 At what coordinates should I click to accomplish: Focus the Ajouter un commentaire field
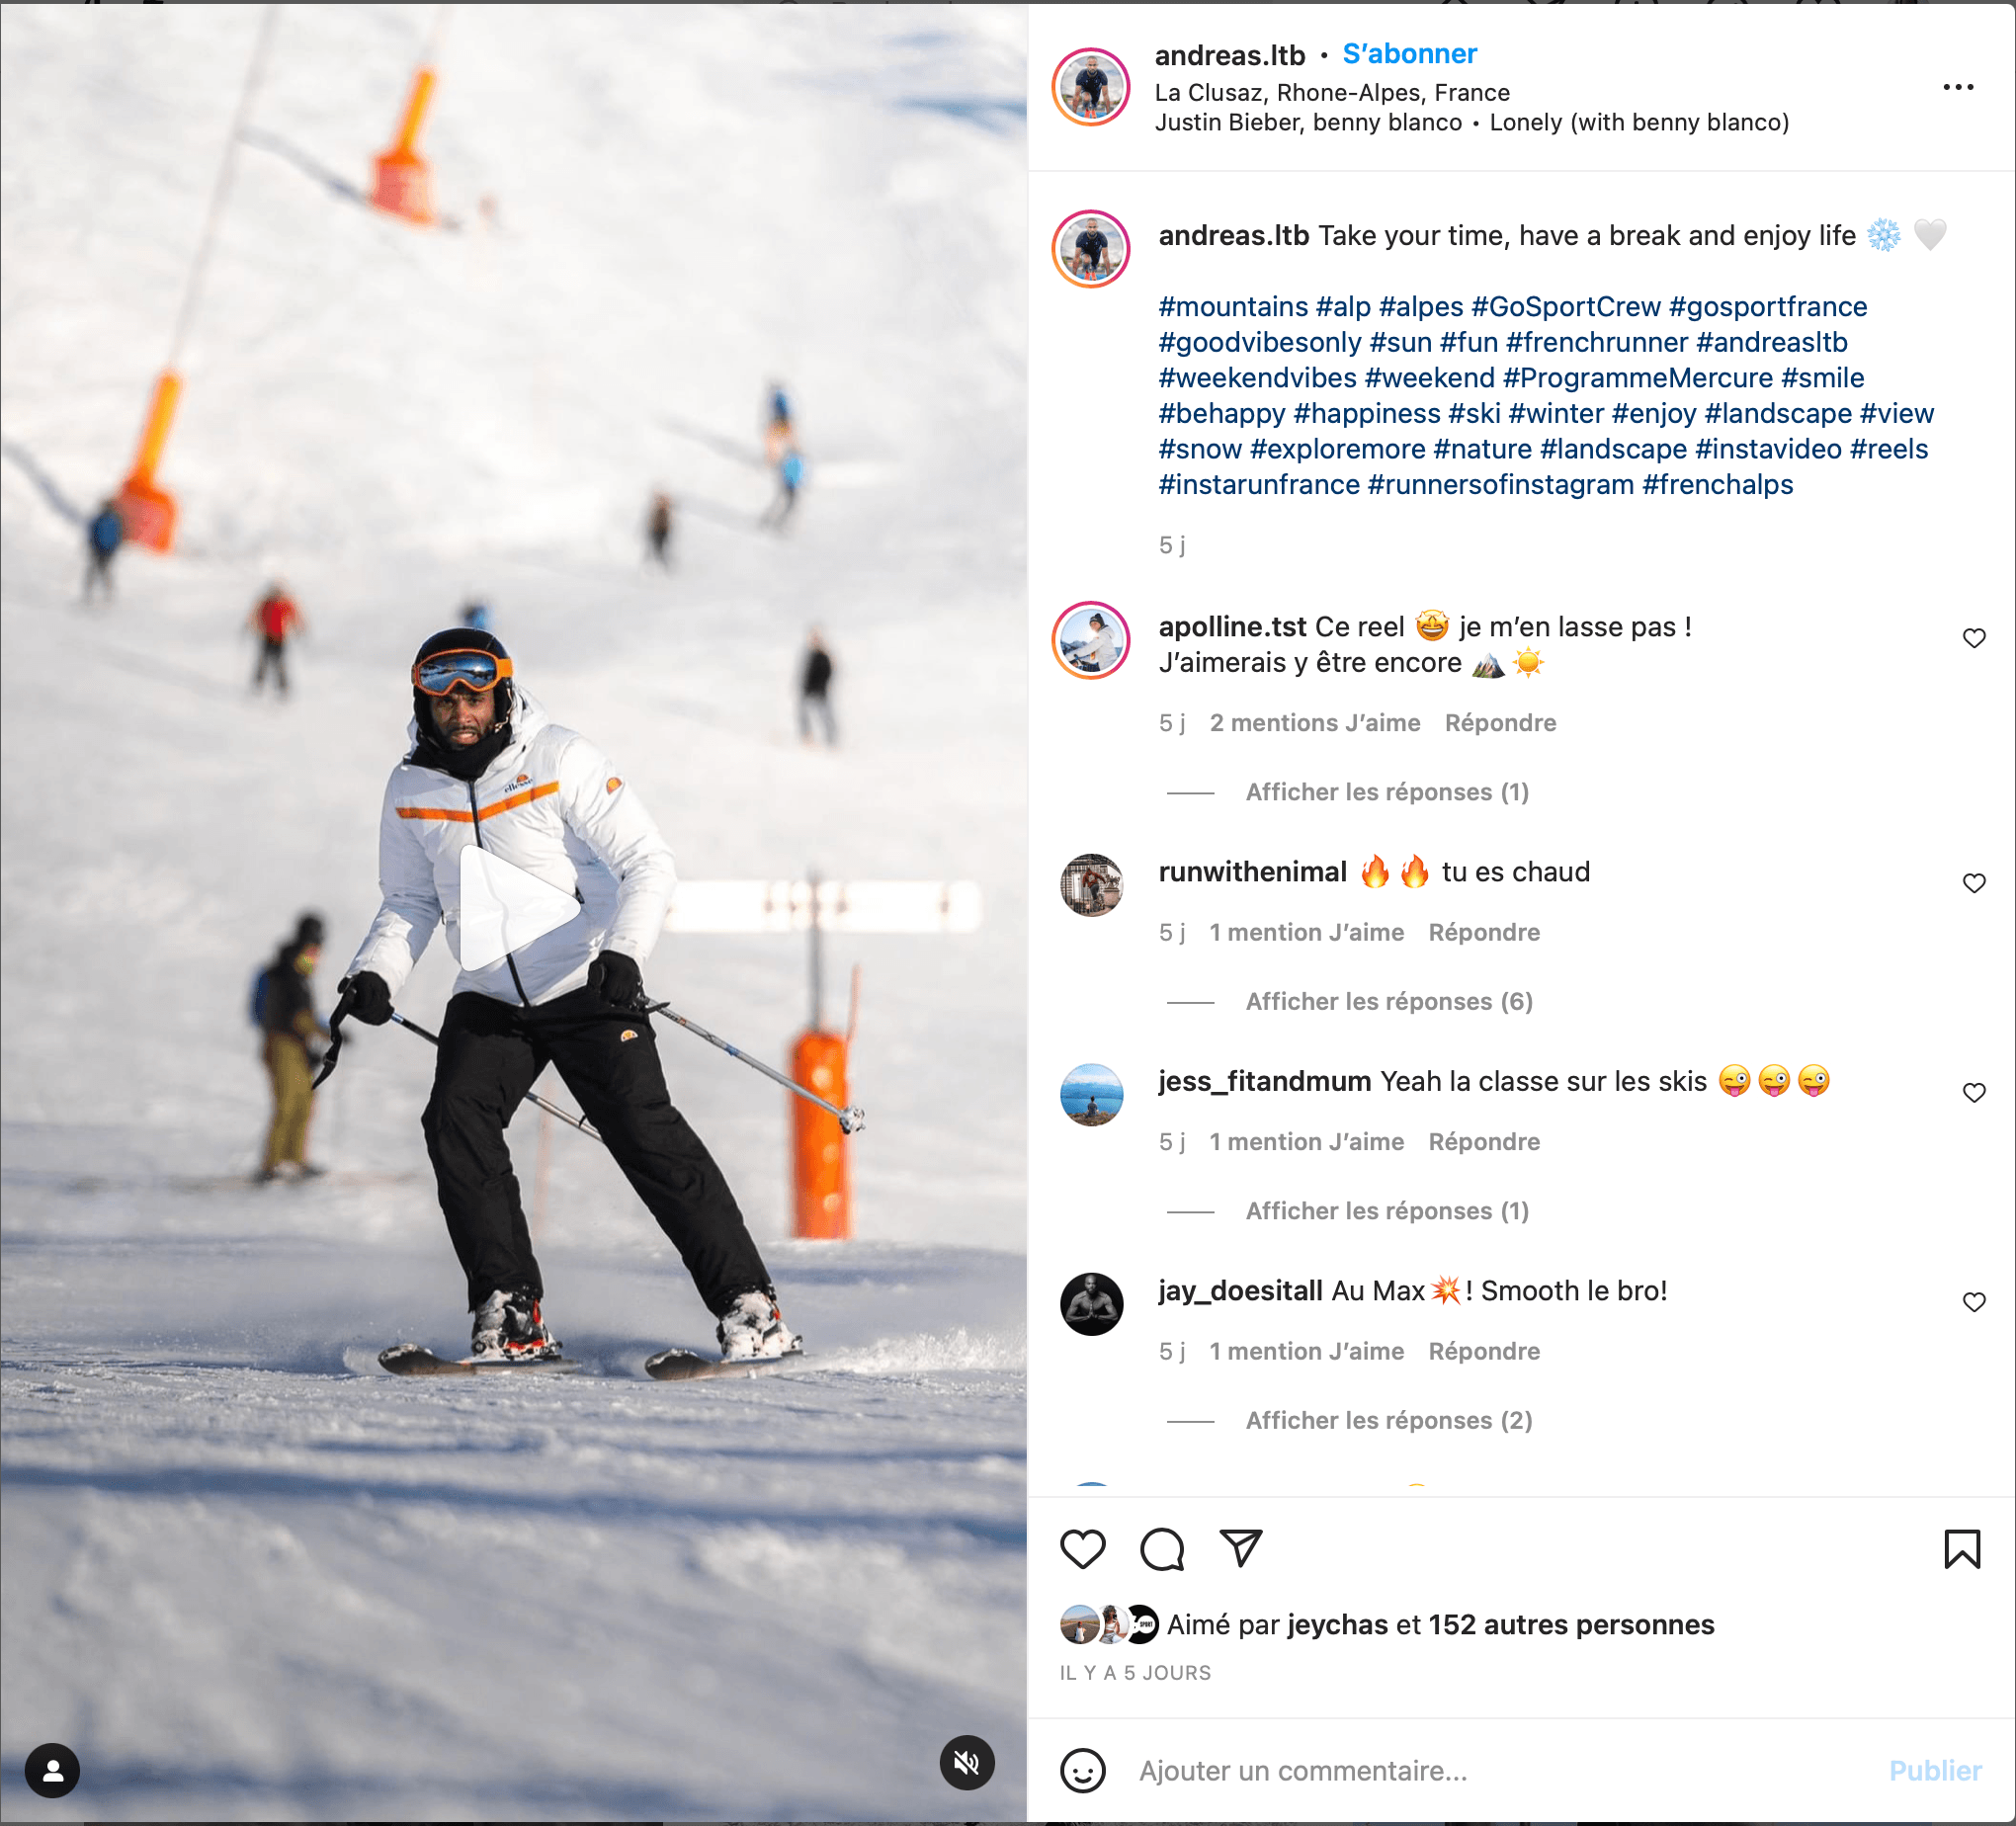(1500, 1770)
